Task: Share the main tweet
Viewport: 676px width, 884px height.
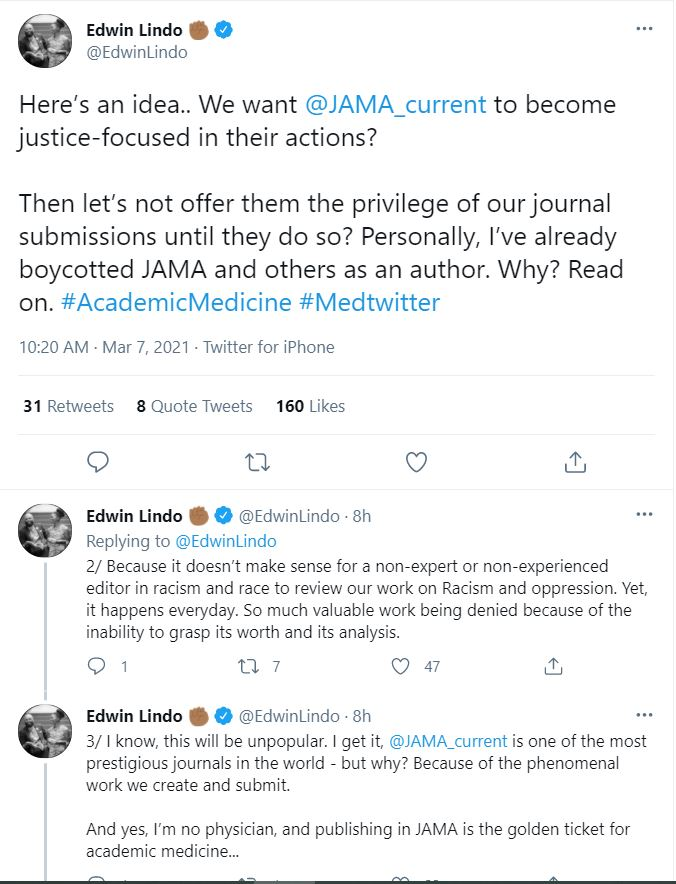Action: coord(575,462)
